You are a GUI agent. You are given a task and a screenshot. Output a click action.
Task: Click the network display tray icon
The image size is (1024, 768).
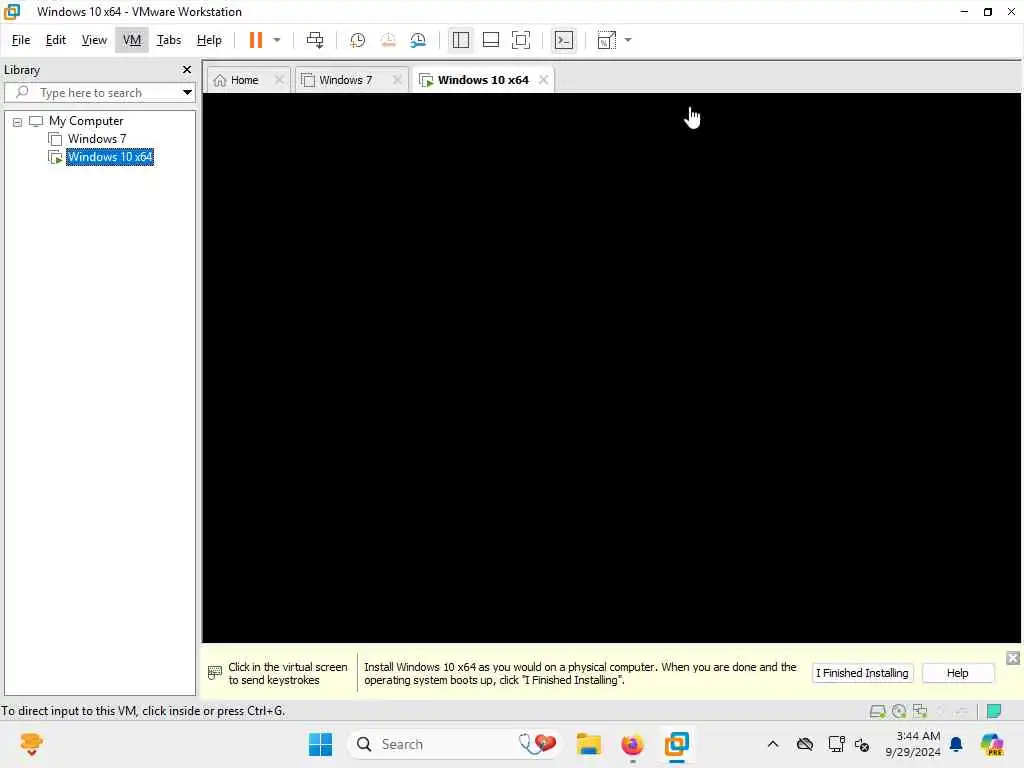tap(836, 744)
